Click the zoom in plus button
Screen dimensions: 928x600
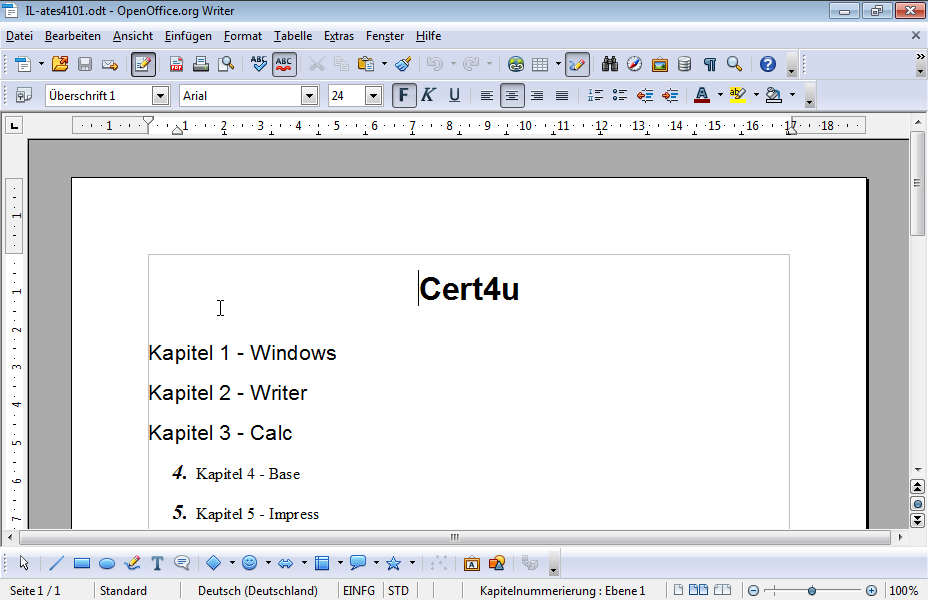pyautogui.click(x=871, y=591)
